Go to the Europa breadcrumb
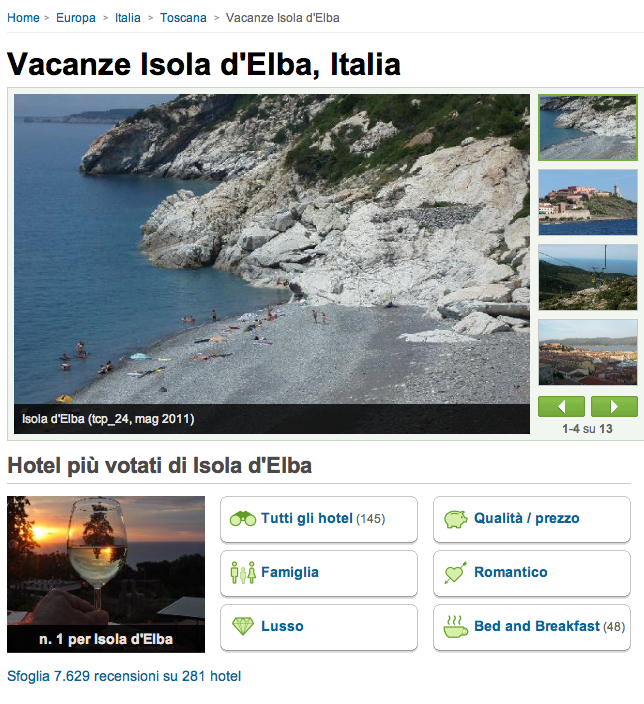Viewport: 644px width, 704px height. click(75, 18)
